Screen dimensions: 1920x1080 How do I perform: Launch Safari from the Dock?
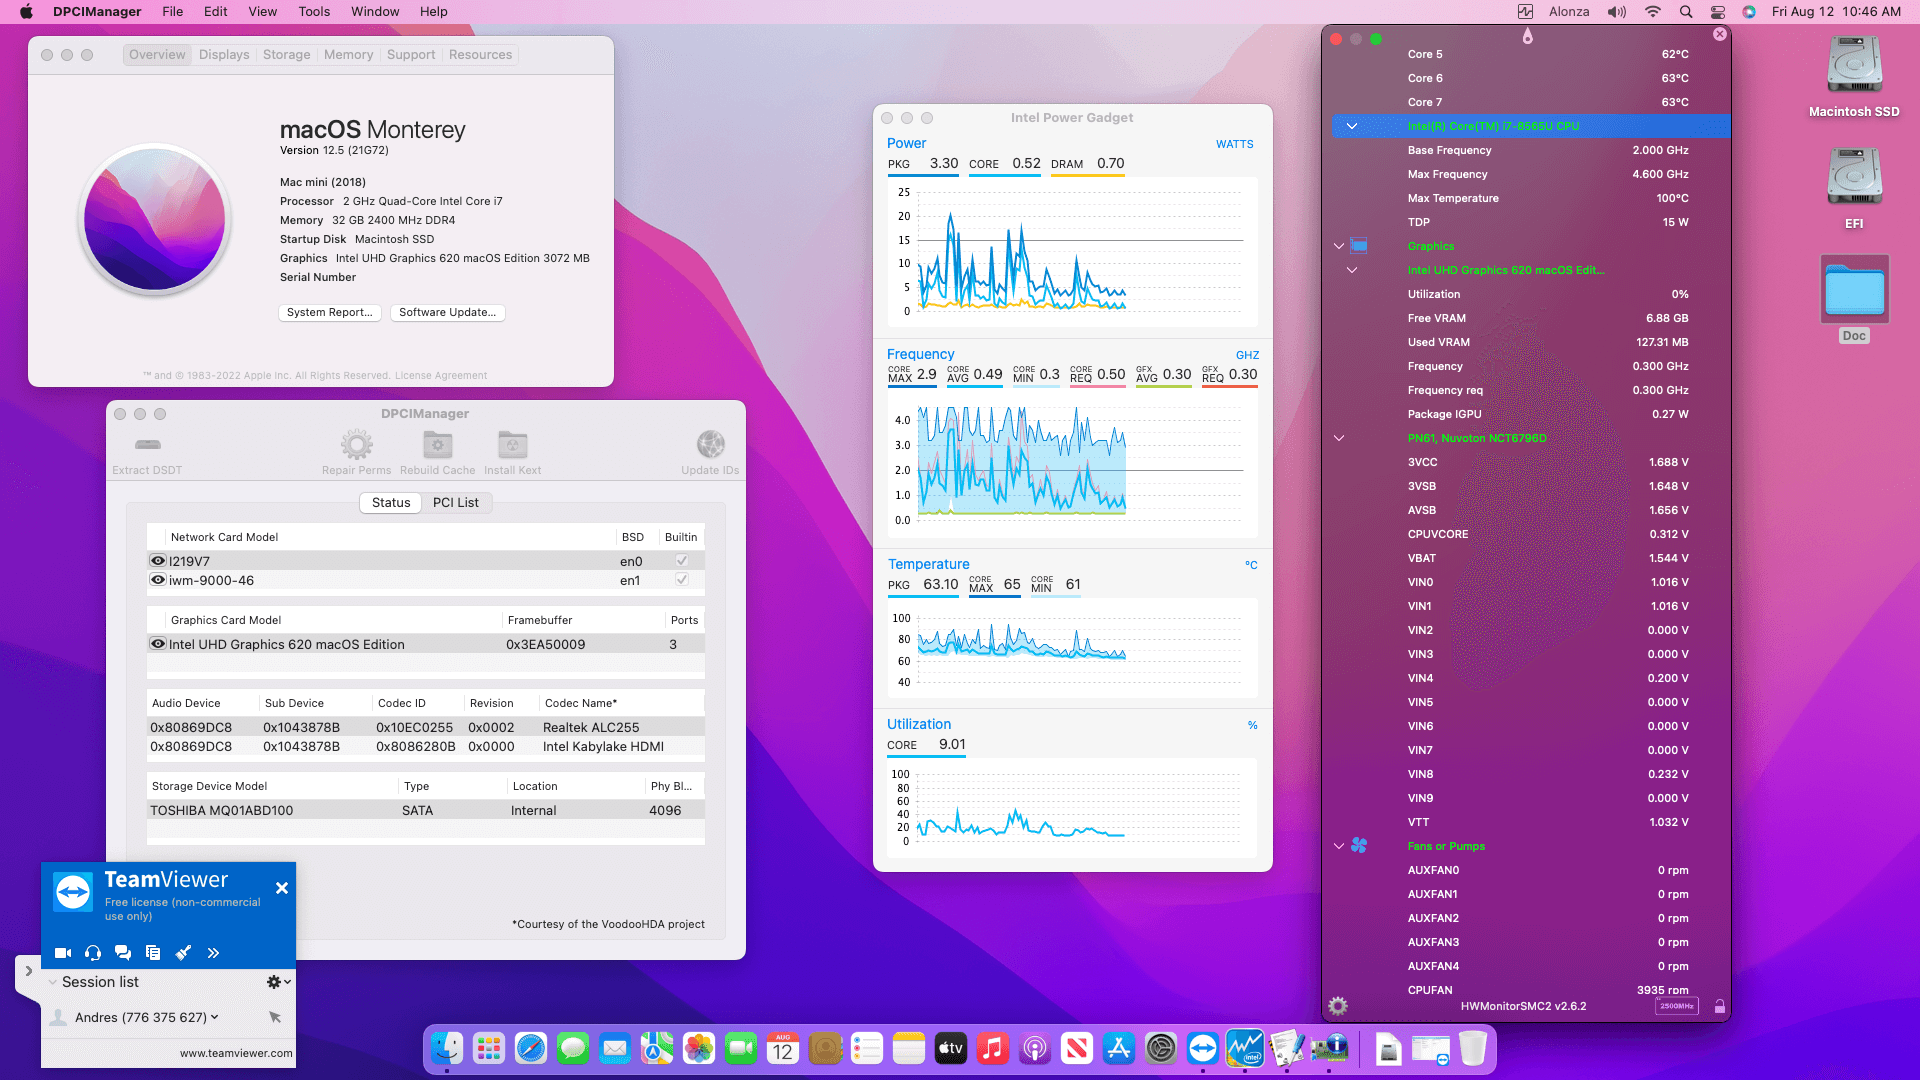(531, 1048)
